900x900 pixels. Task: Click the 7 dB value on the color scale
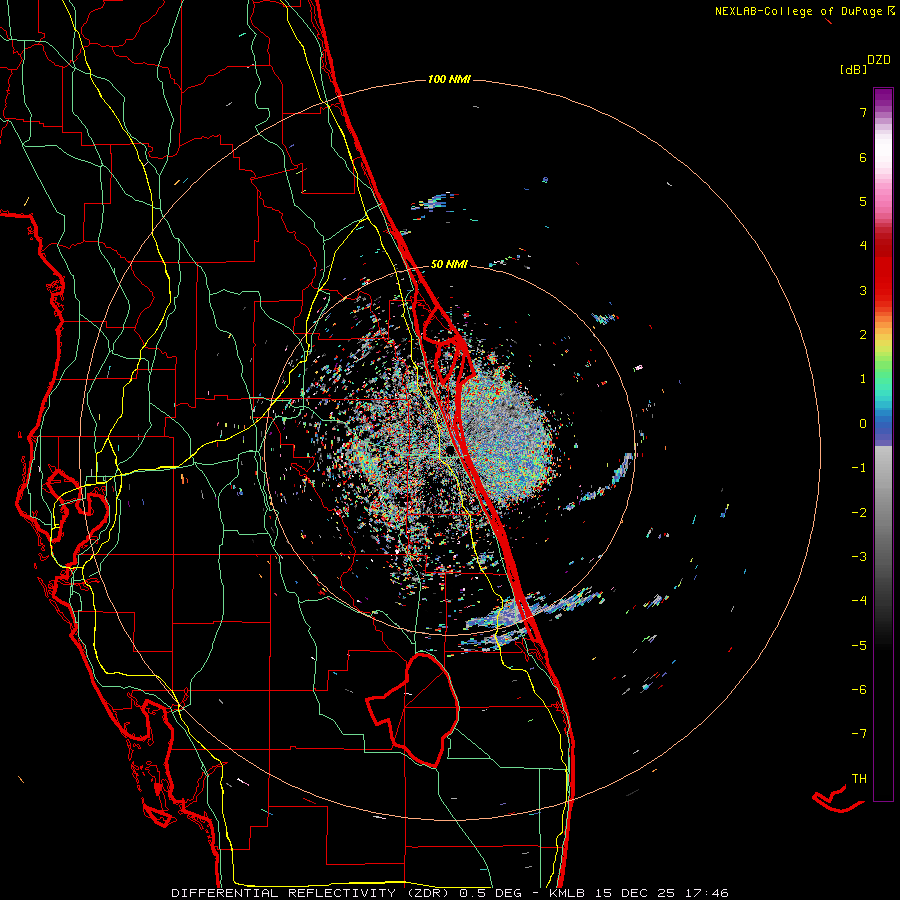point(863,112)
